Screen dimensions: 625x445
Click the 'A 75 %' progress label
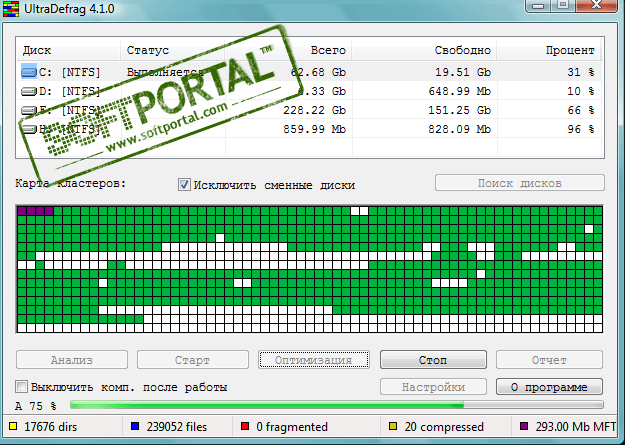[x=35, y=406]
